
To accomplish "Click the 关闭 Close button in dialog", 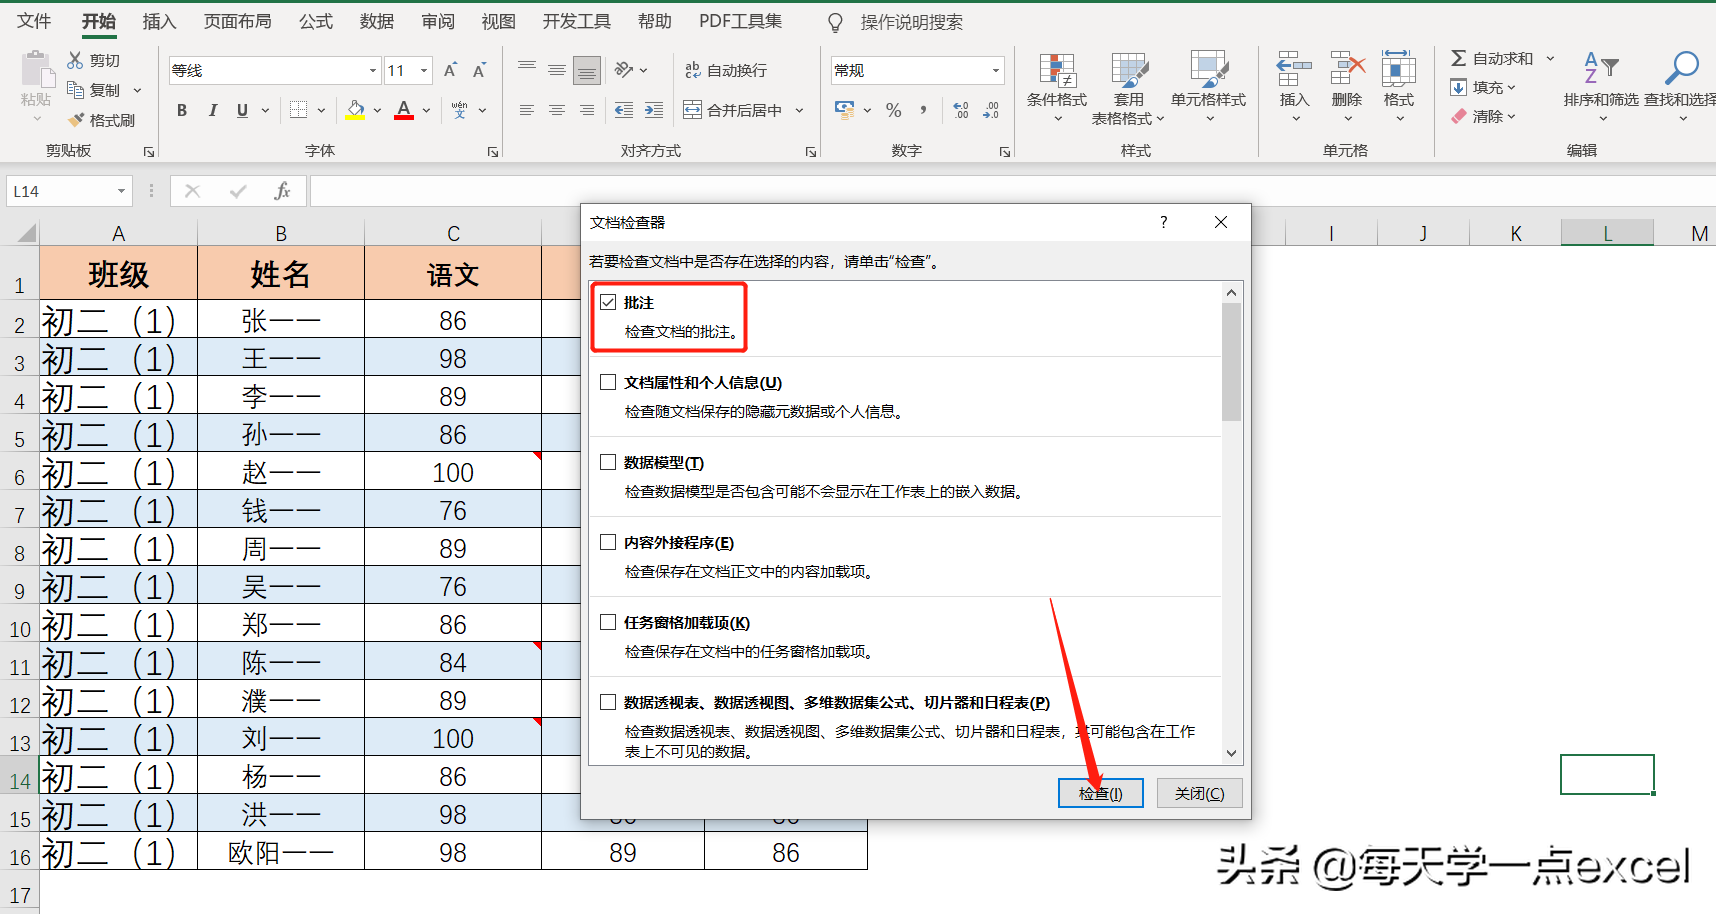I will pyautogui.click(x=1199, y=793).
